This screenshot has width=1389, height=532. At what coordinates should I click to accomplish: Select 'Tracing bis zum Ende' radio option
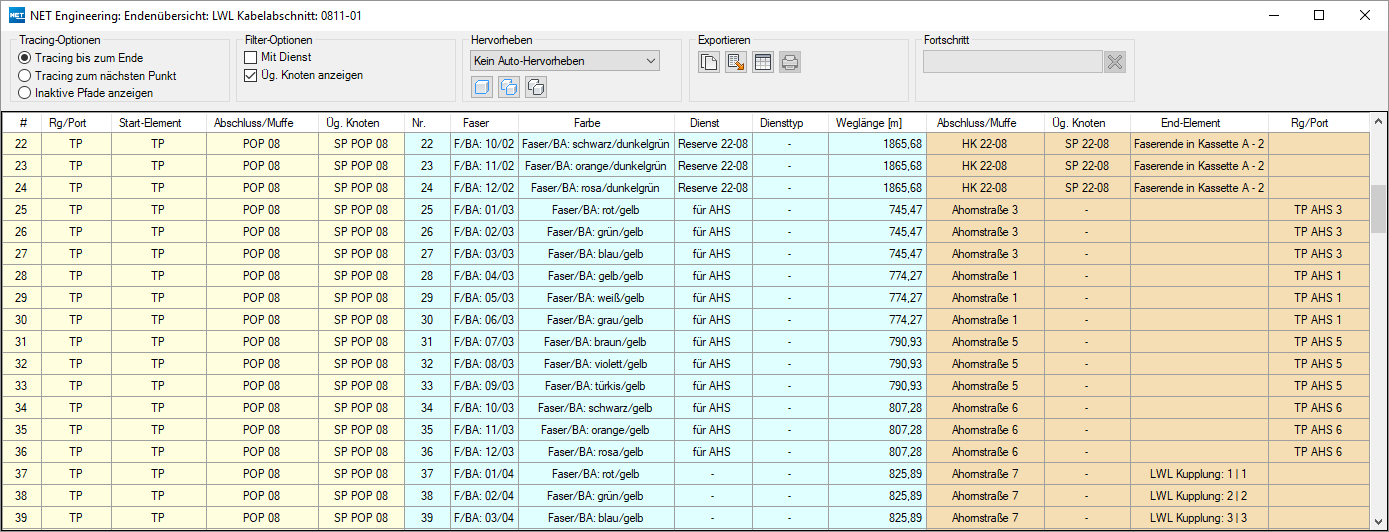pyautogui.click(x=80, y=58)
